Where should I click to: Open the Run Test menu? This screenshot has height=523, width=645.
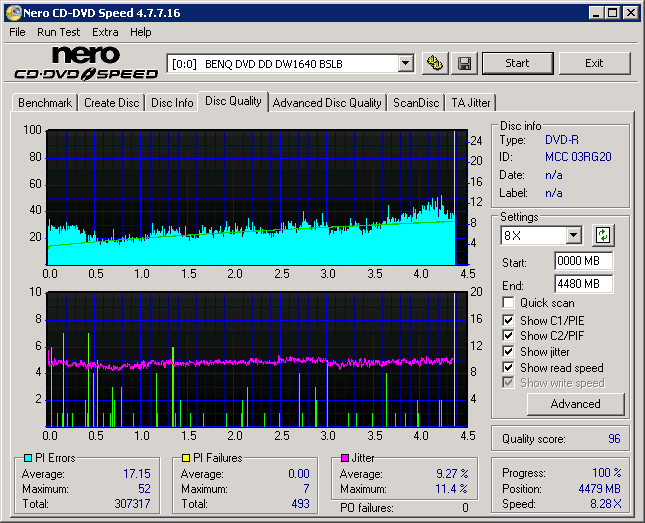coord(59,32)
